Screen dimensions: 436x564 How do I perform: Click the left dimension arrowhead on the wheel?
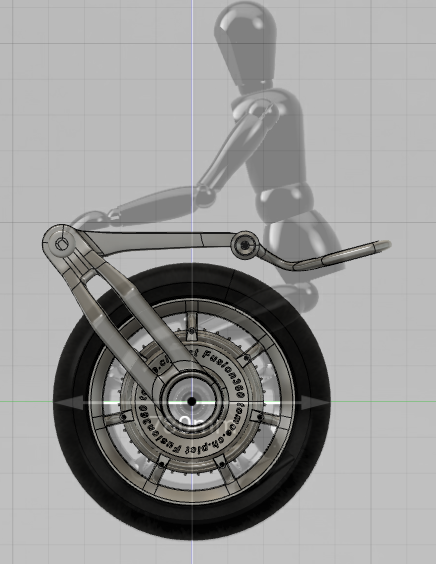(x=68, y=403)
